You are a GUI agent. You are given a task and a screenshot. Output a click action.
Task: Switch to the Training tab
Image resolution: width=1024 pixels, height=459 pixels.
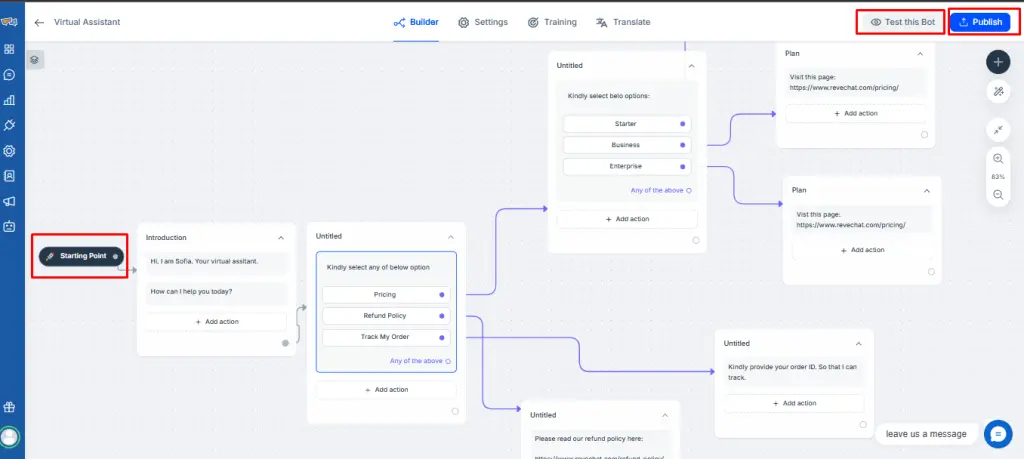[x=552, y=22]
